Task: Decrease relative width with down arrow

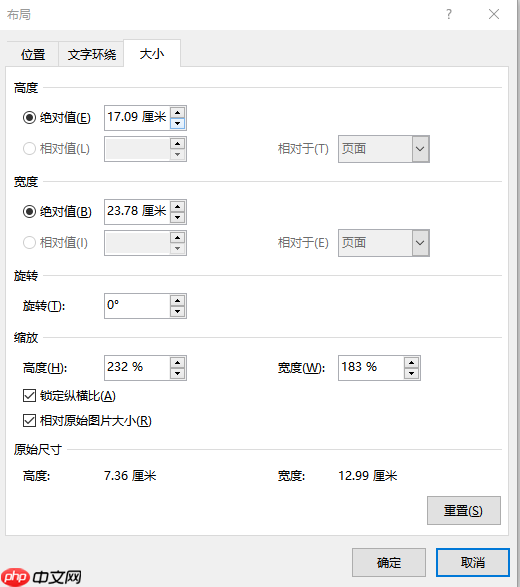Action: 177,248
